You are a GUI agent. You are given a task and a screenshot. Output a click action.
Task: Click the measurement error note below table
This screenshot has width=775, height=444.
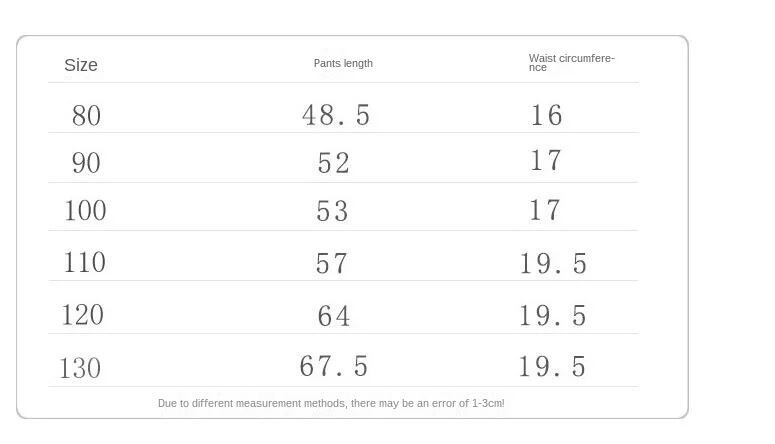point(331,403)
